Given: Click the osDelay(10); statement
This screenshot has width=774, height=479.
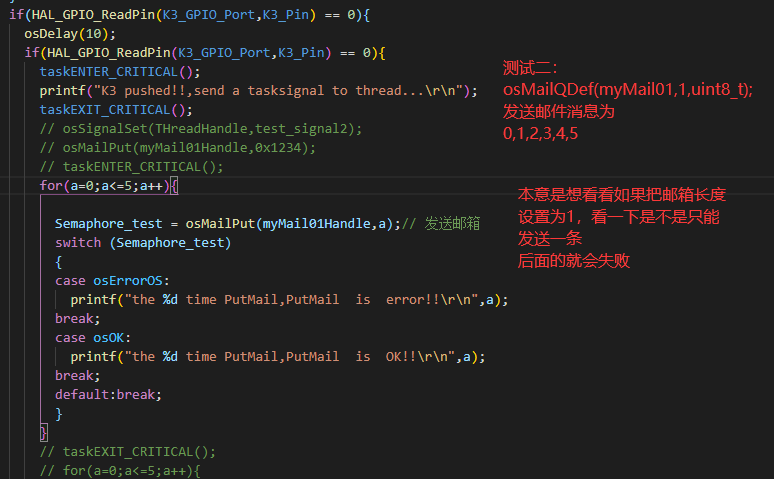Looking at the screenshot, I should click(70, 34).
